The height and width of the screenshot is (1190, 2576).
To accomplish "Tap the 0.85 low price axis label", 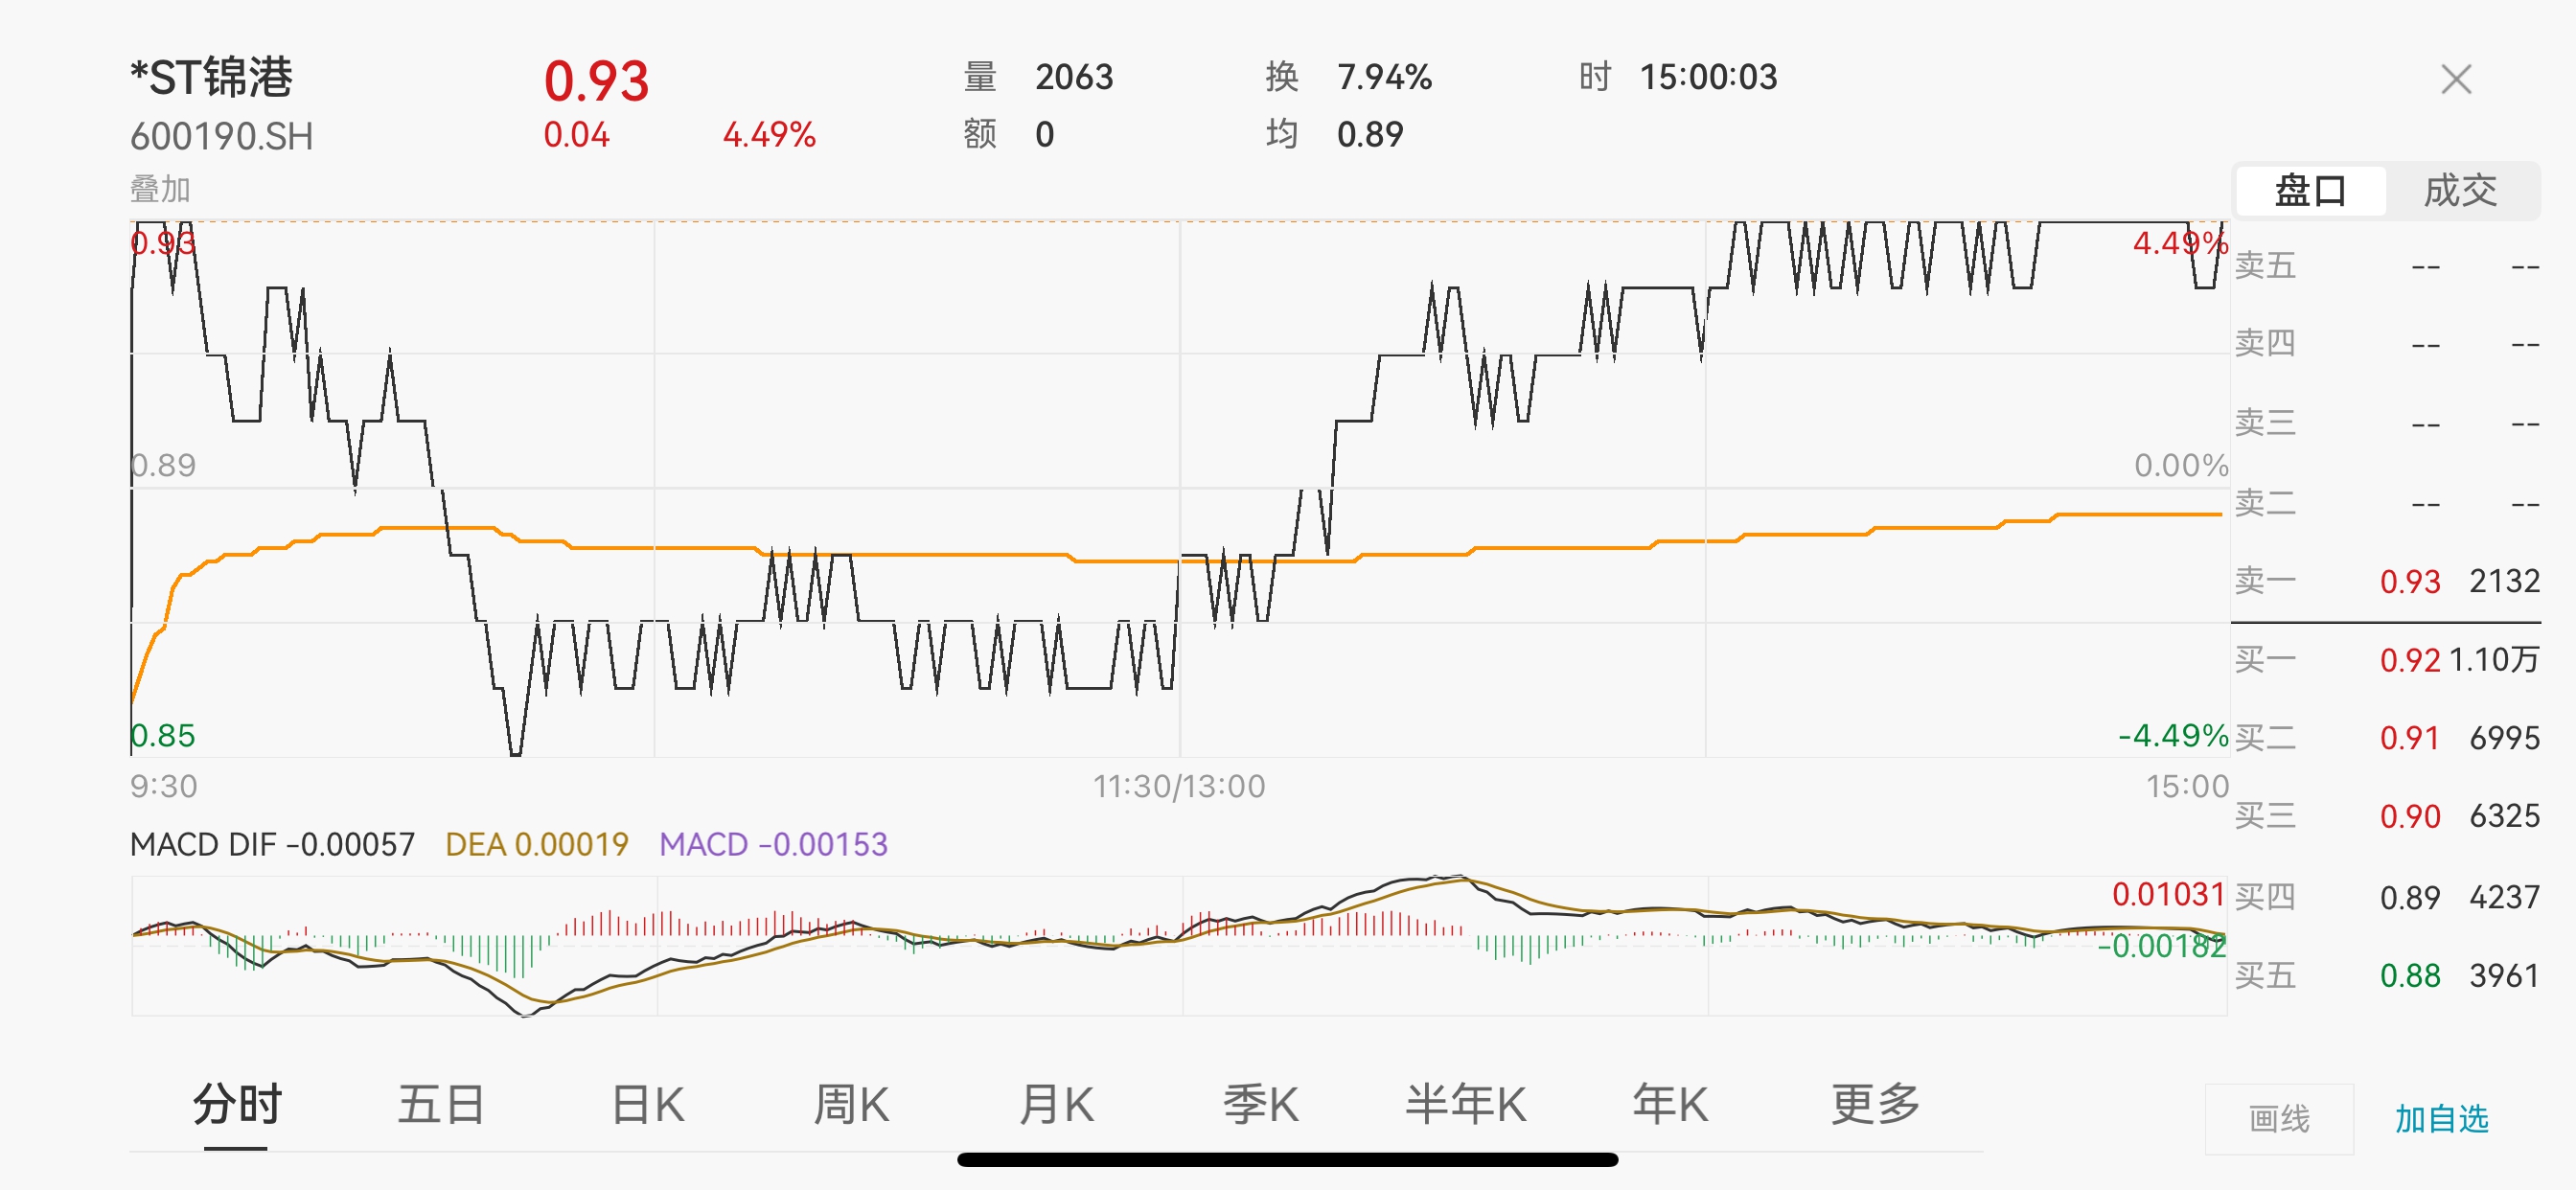I will tap(163, 736).
